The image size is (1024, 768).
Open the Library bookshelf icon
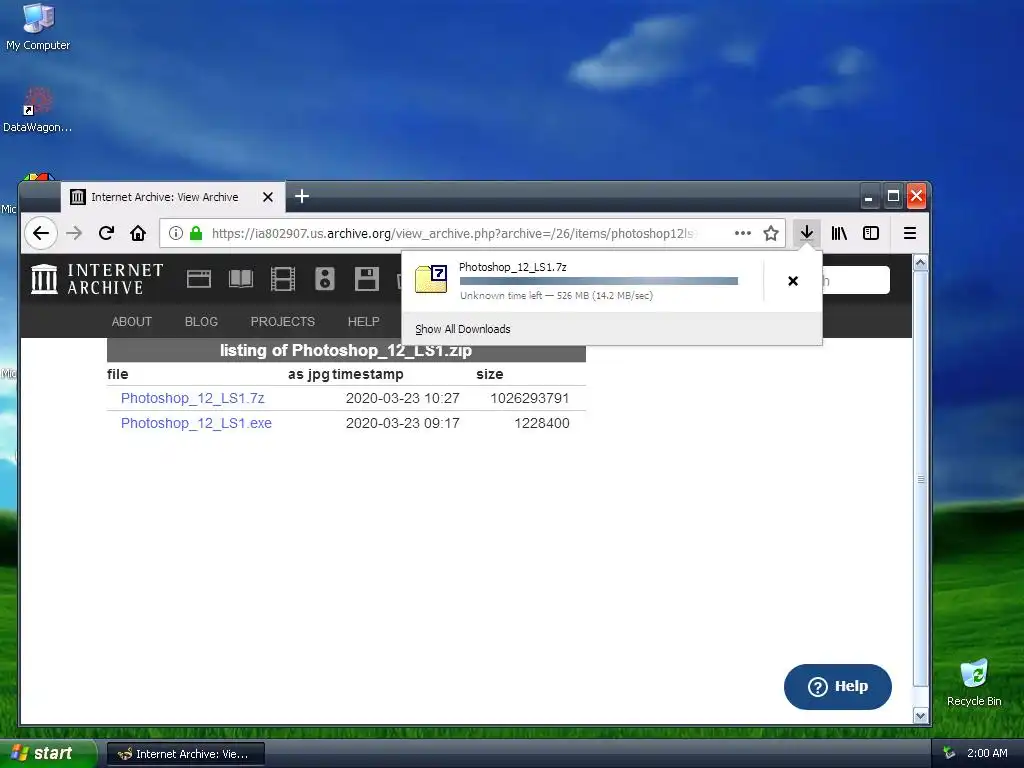pyautogui.click(x=839, y=233)
